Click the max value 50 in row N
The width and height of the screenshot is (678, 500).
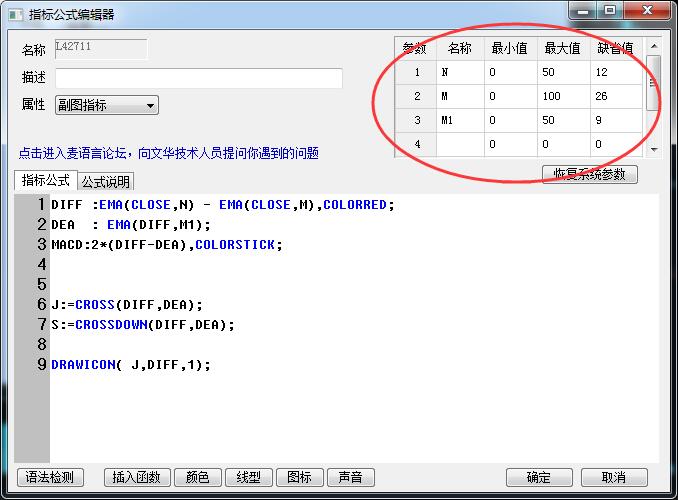[x=563, y=72]
